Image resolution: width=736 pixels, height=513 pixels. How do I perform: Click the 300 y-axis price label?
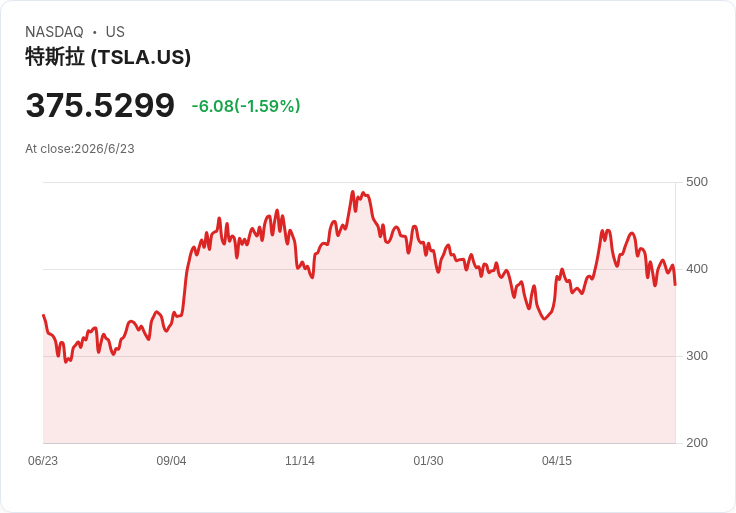click(697, 356)
